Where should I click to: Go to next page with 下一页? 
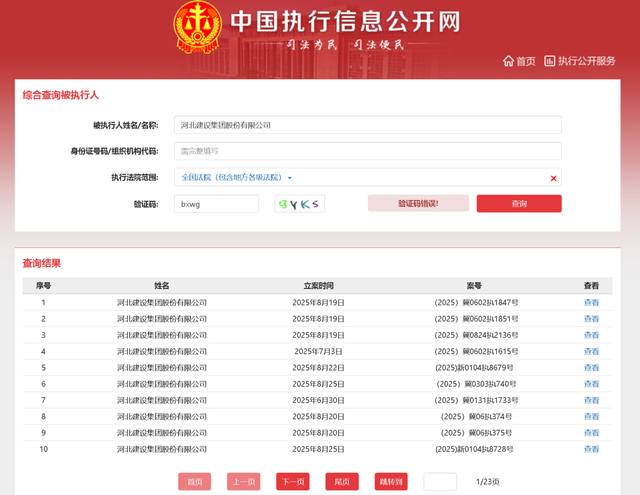click(x=293, y=482)
